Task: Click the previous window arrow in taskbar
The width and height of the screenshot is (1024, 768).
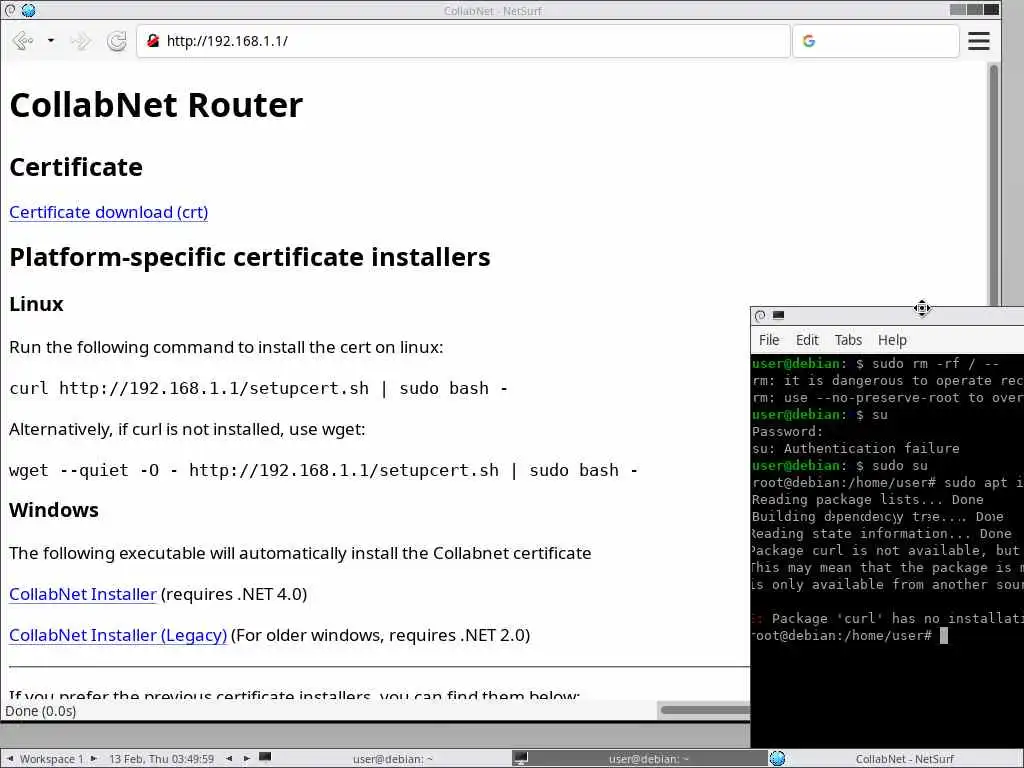Action: (x=229, y=759)
